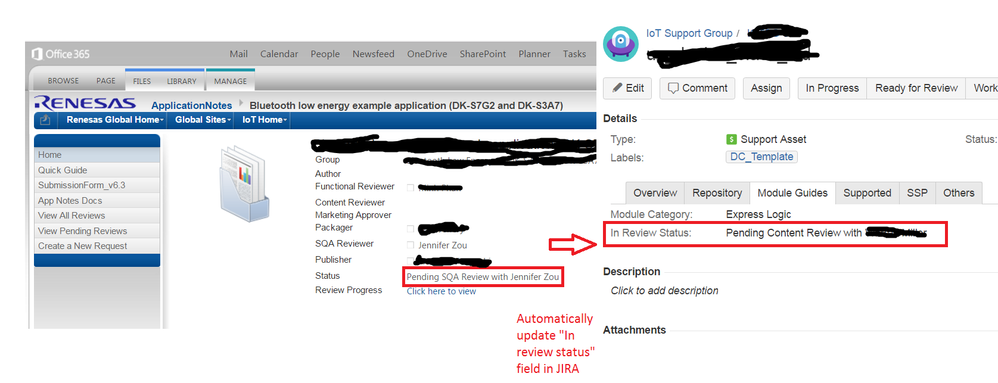Open Mail in Office 365 bar
Viewport: 998px width, 383px height.
pyautogui.click(x=238, y=54)
